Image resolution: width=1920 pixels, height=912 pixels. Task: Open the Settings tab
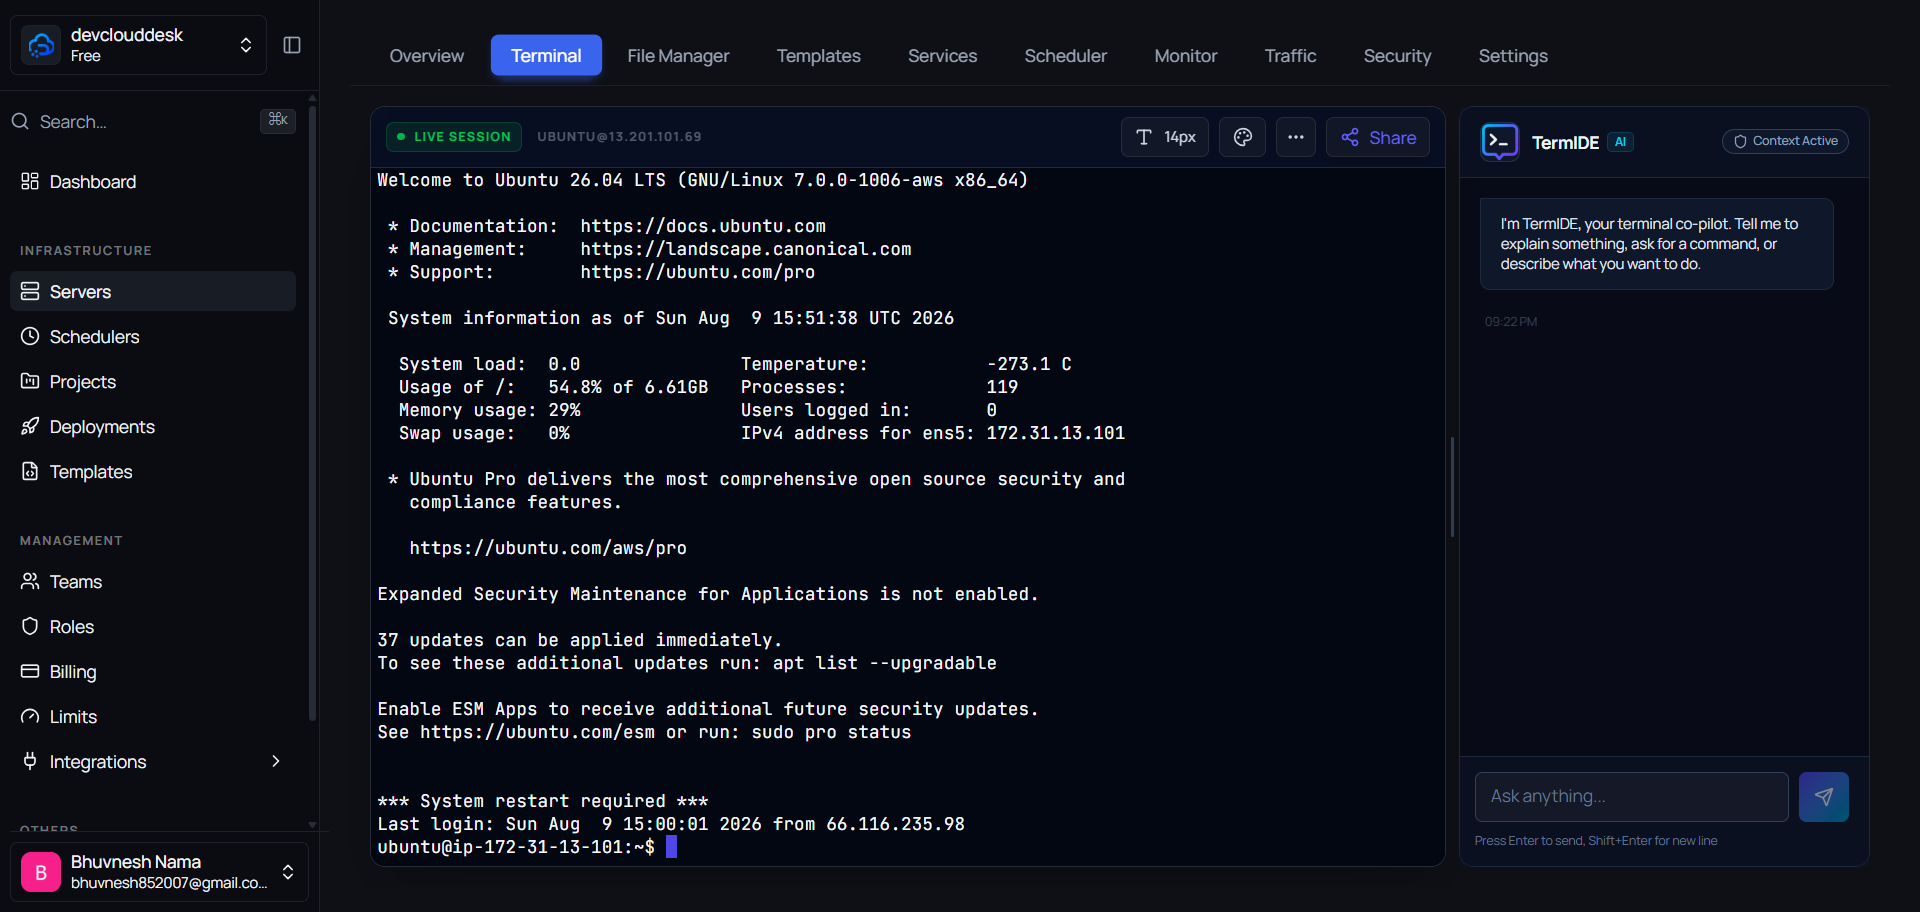click(x=1513, y=56)
